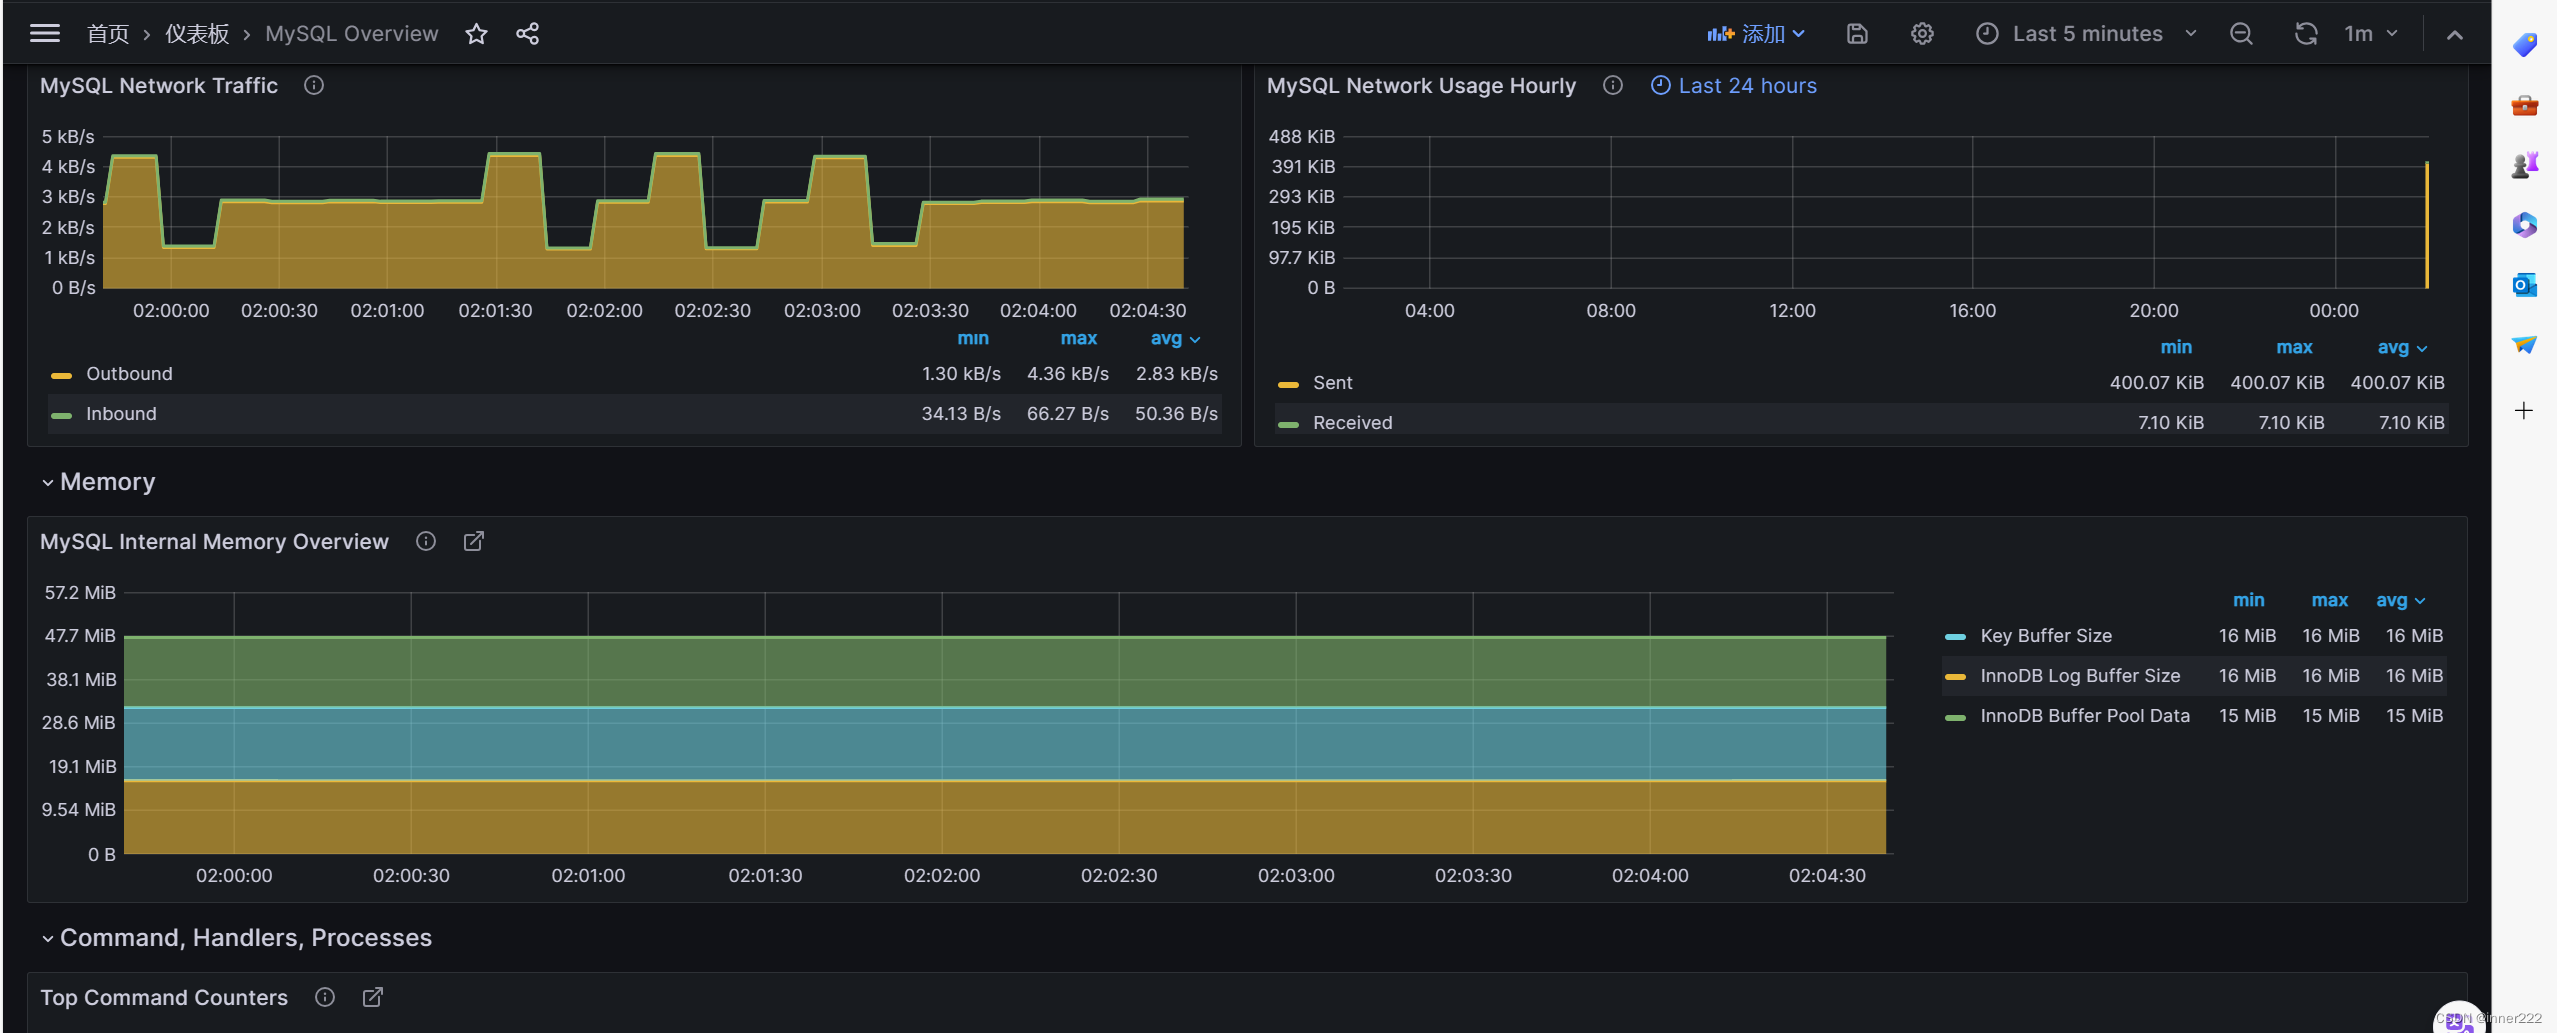The image size is (2557, 1033).
Task: Toggle Inbound series in legend
Action: [x=121, y=414]
